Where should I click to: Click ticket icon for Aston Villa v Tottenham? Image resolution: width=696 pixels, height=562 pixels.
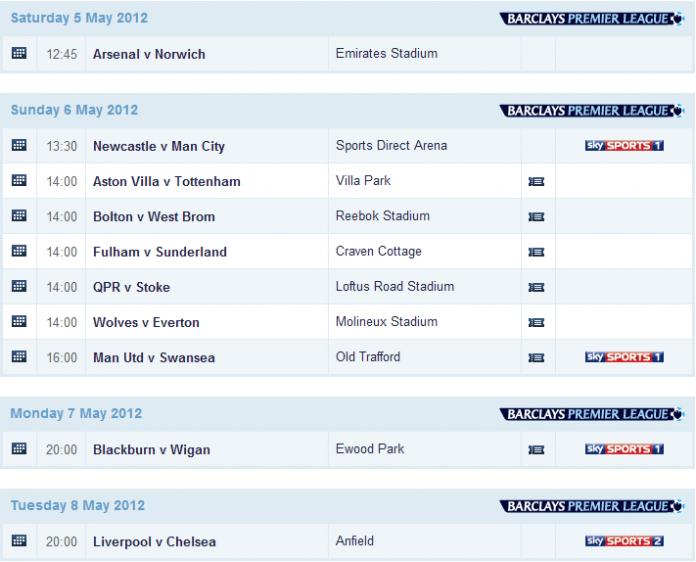click(x=537, y=182)
